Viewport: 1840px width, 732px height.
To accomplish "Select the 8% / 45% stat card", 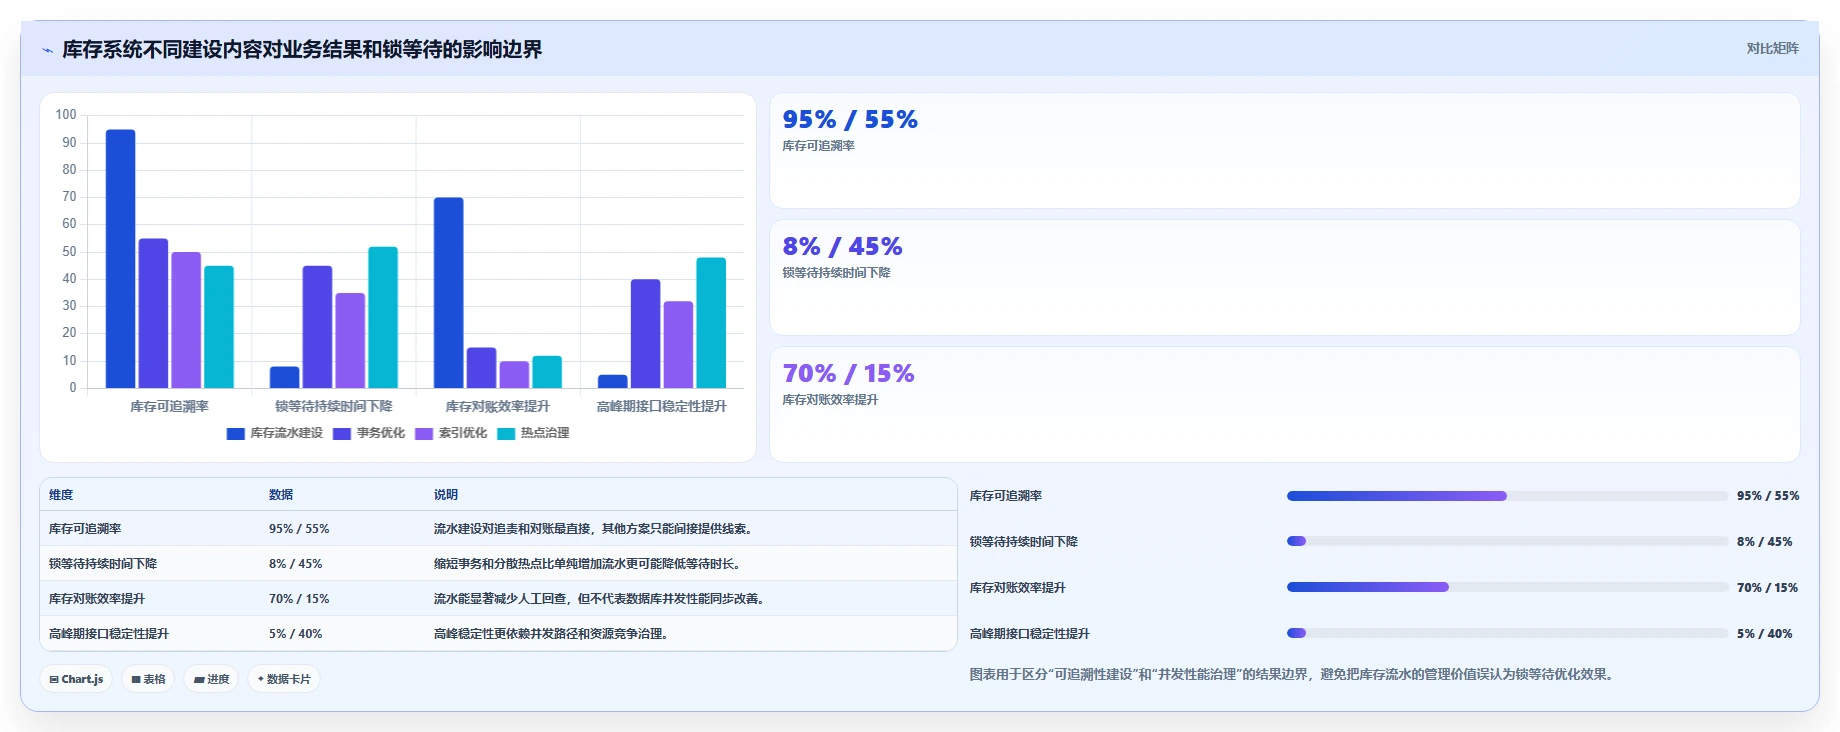I will point(1284,278).
